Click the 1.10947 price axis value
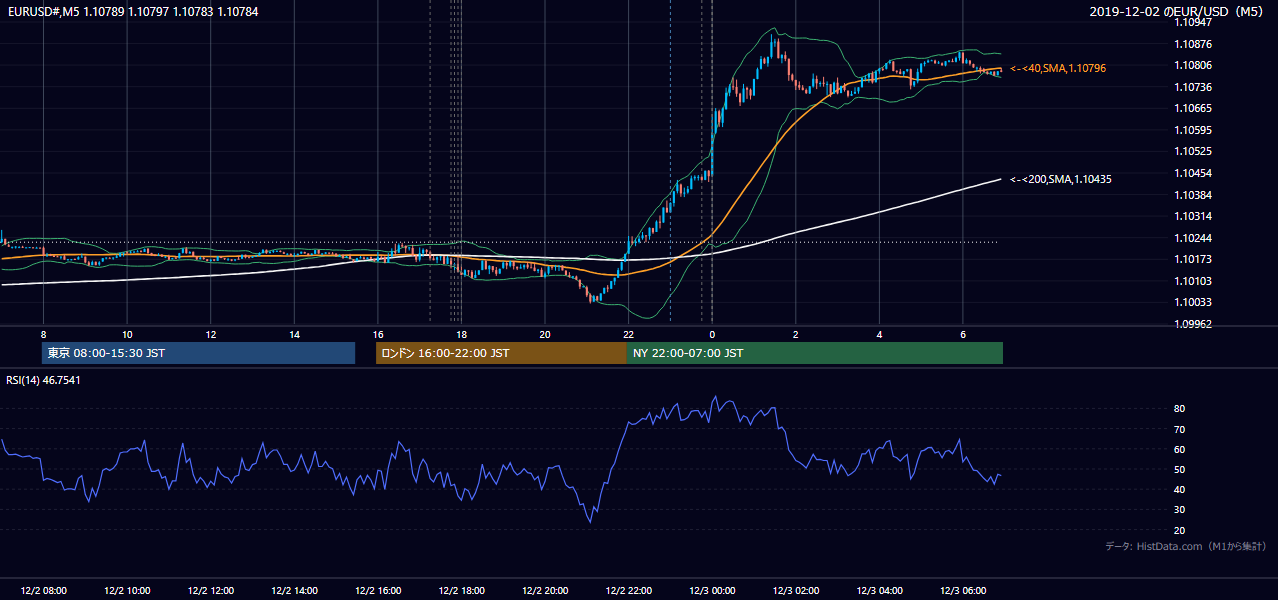 pos(1193,22)
